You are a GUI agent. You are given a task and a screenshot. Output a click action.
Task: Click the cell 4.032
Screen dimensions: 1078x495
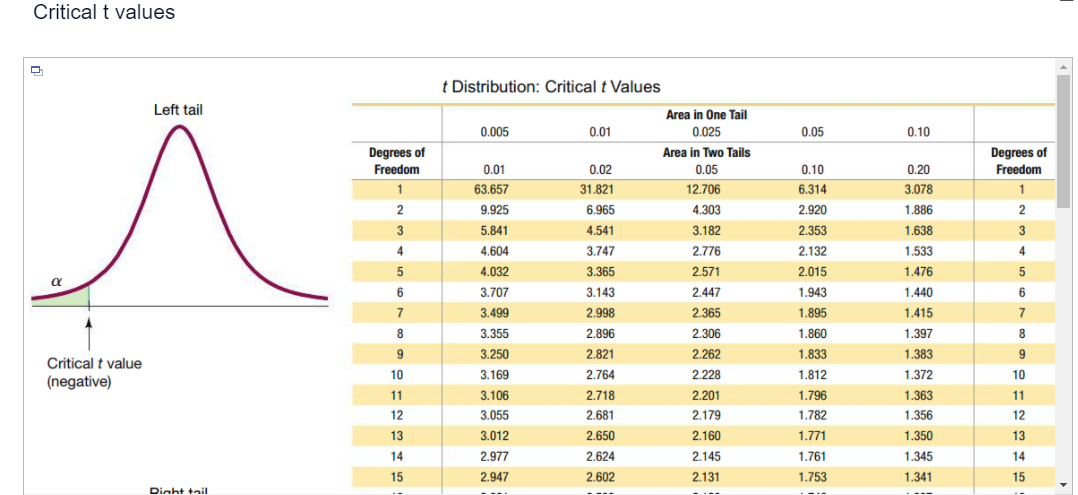coord(494,272)
